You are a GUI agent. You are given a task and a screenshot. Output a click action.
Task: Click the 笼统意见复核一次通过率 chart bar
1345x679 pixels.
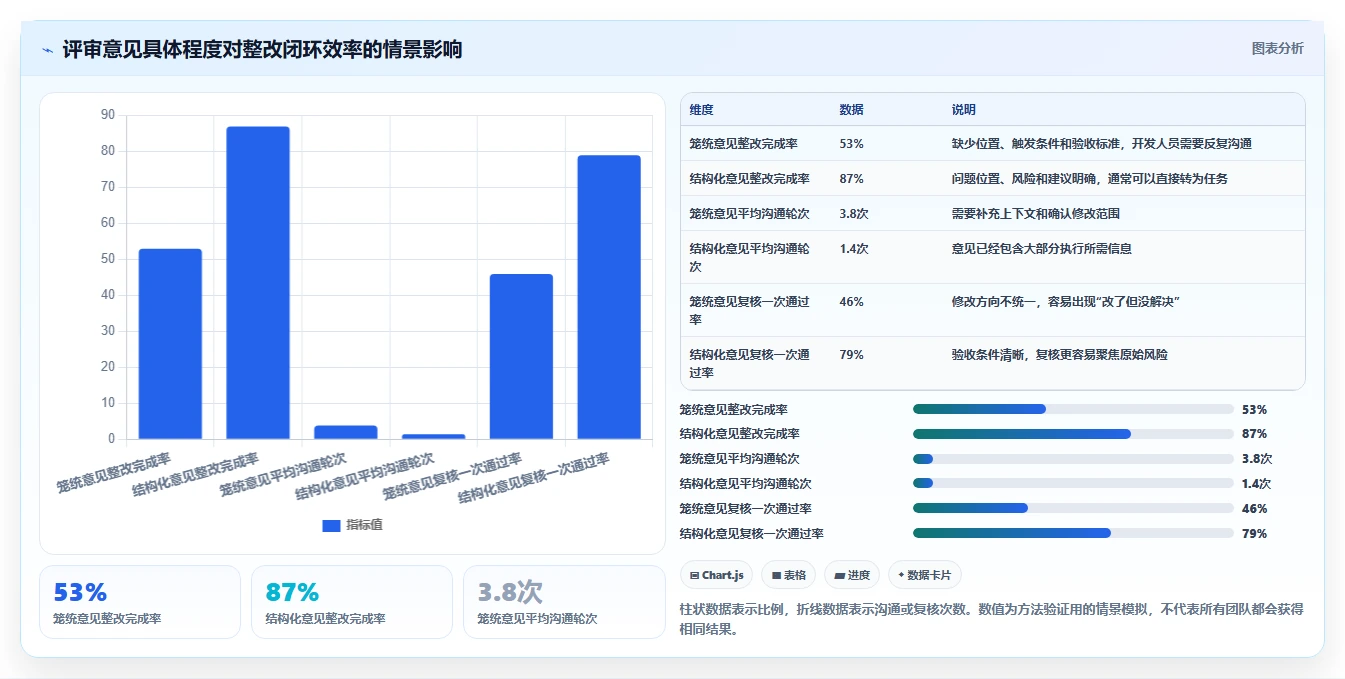(x=521, y=356)
